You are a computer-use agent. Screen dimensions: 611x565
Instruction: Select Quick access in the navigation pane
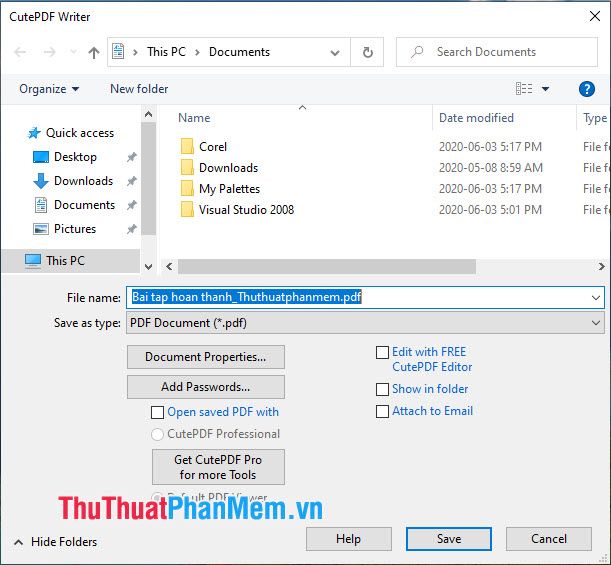[80, 133]
